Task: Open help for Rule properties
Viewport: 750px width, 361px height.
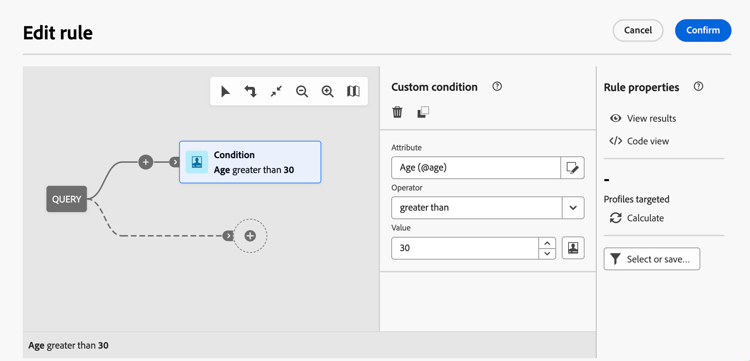Action: click(698, 87)
